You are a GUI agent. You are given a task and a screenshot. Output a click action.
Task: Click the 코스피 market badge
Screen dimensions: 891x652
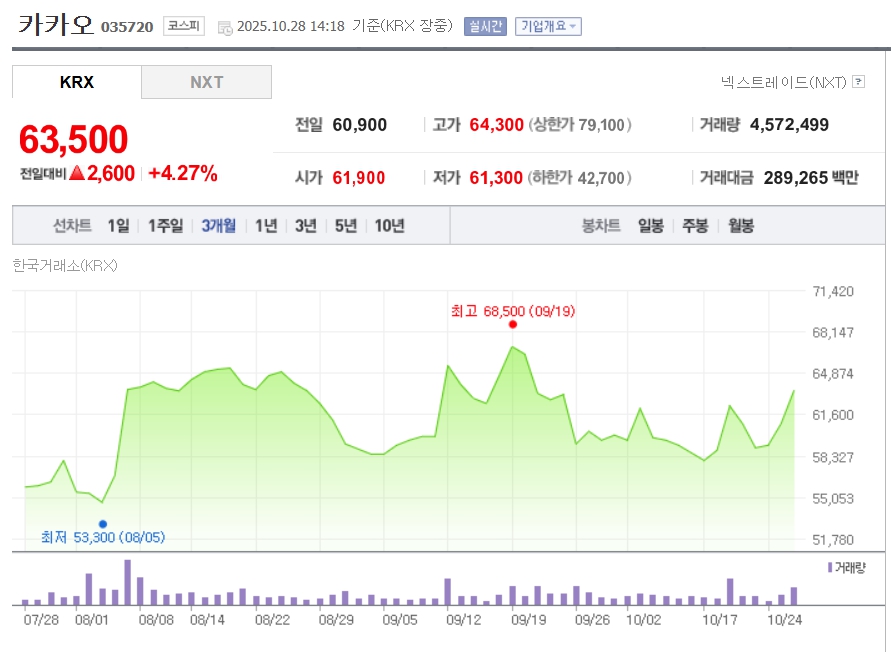184,27
